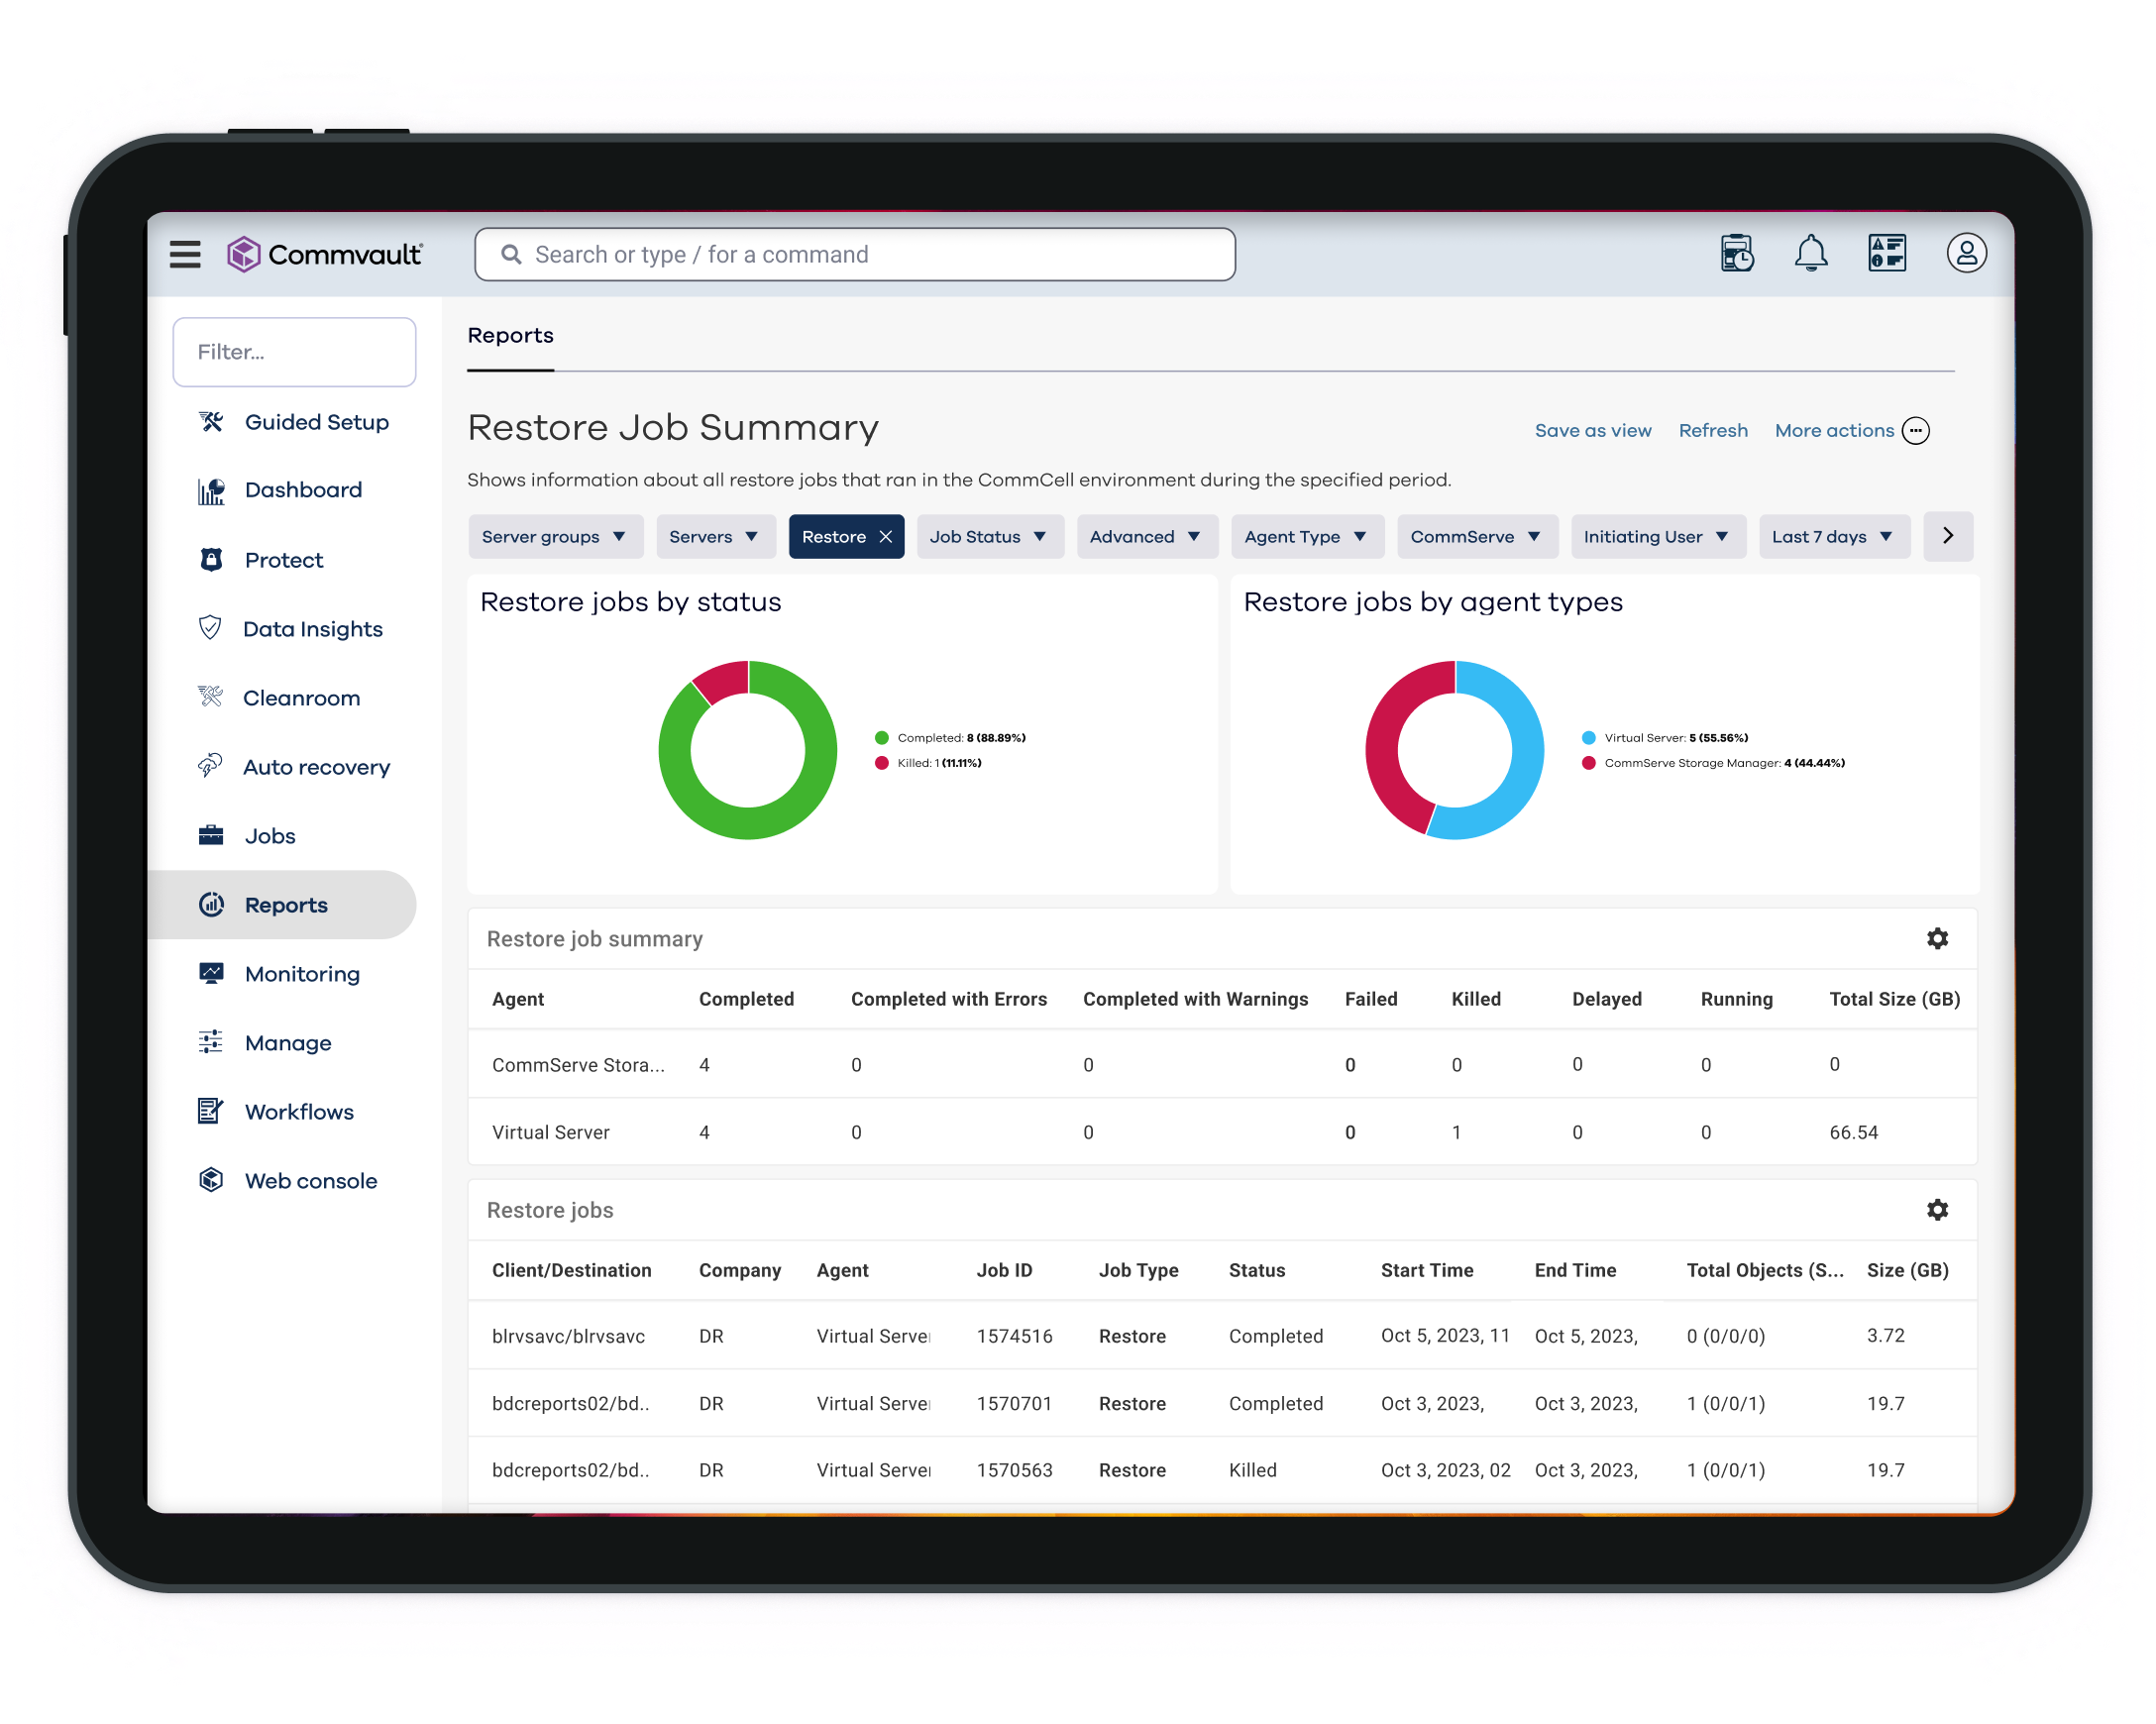Open Restore link for job 1574516
This screenshot has width=2156, height=1724.
(x=1132, y=1336)
